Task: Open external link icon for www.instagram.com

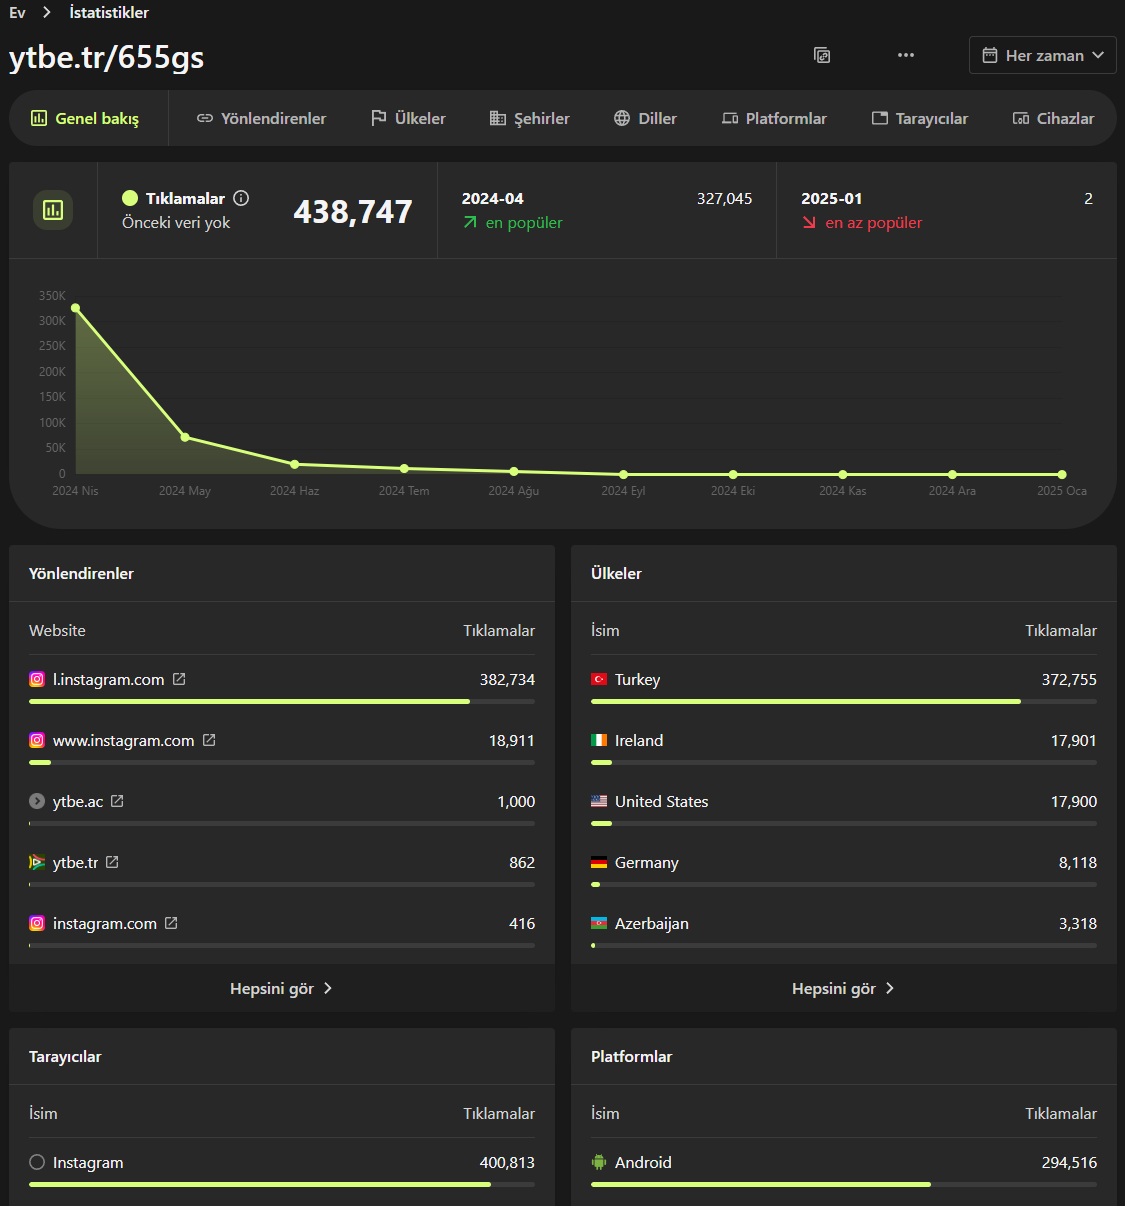Action: click(x=209, y=740)
